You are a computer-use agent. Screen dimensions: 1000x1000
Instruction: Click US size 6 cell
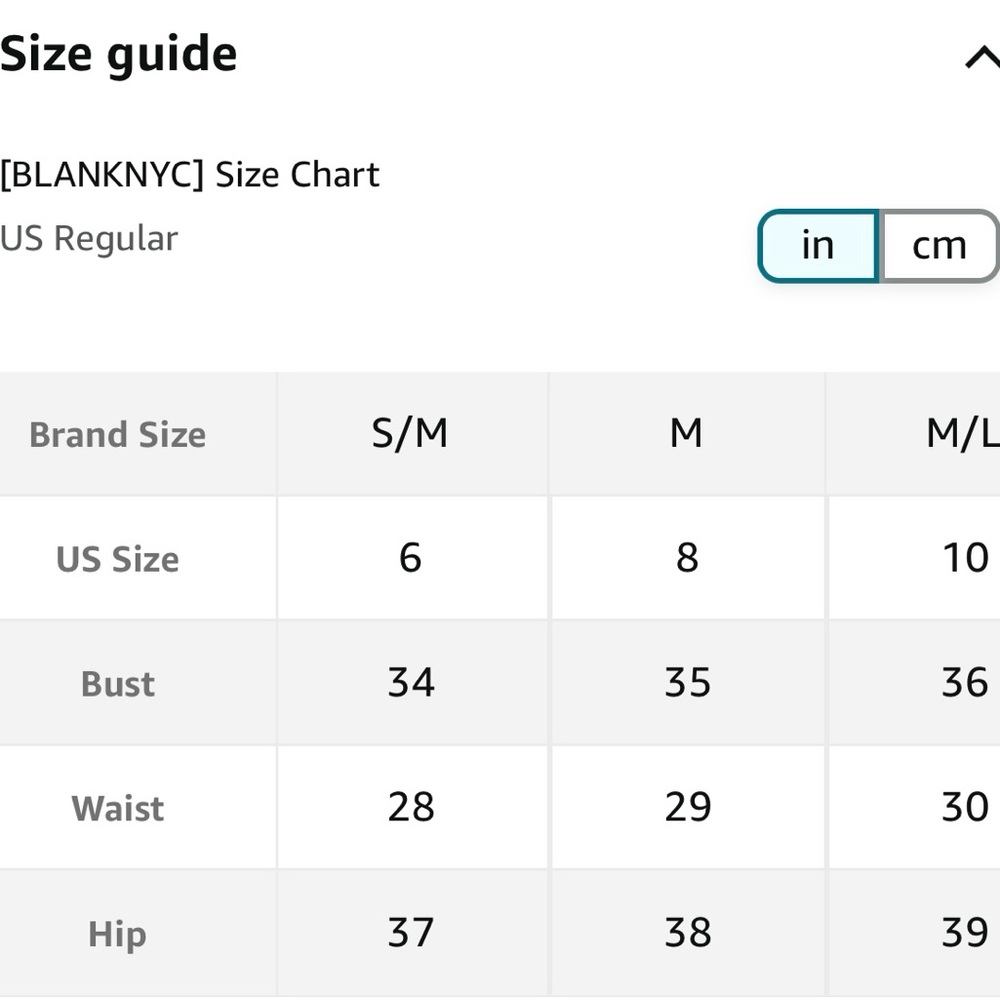(x=410, y=557)
